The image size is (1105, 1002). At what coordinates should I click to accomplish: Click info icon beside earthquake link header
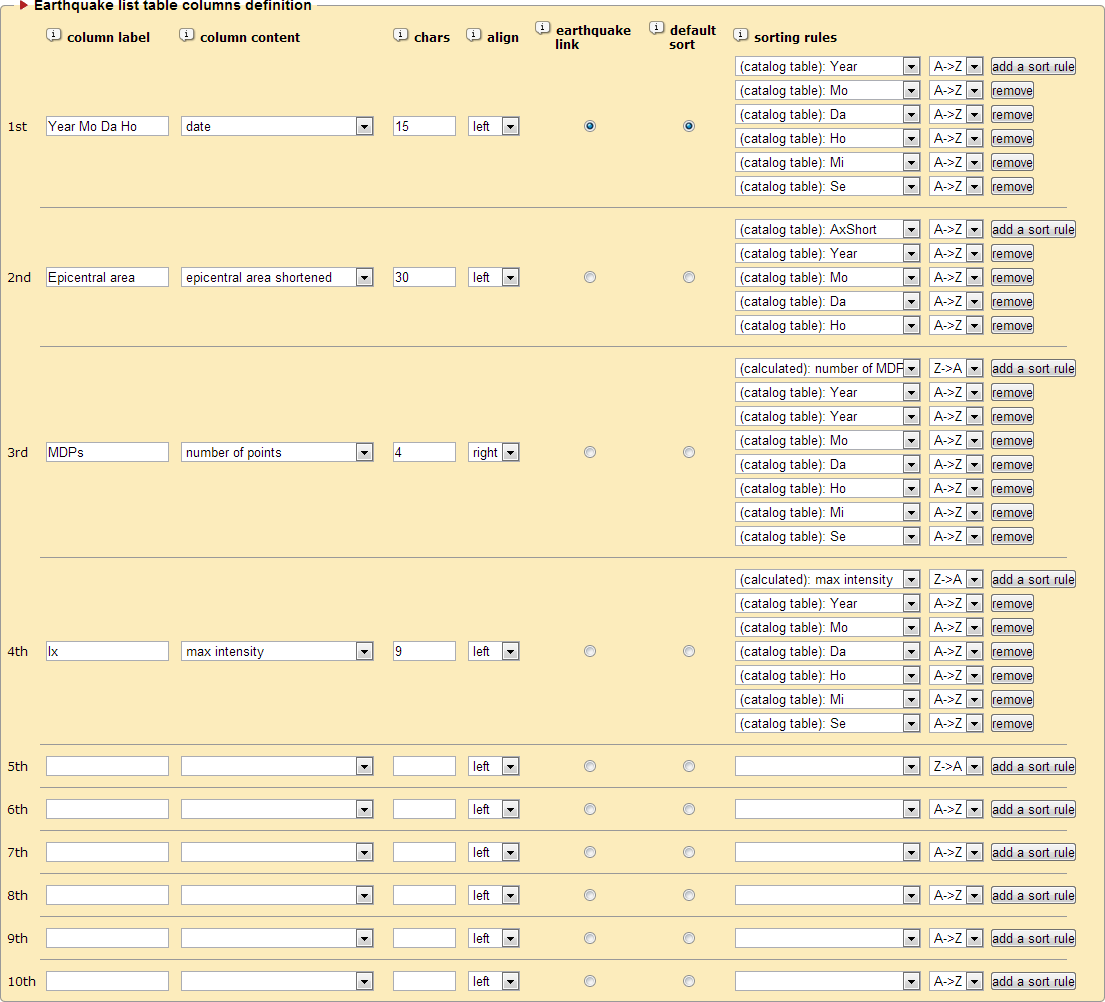point(542,27)
